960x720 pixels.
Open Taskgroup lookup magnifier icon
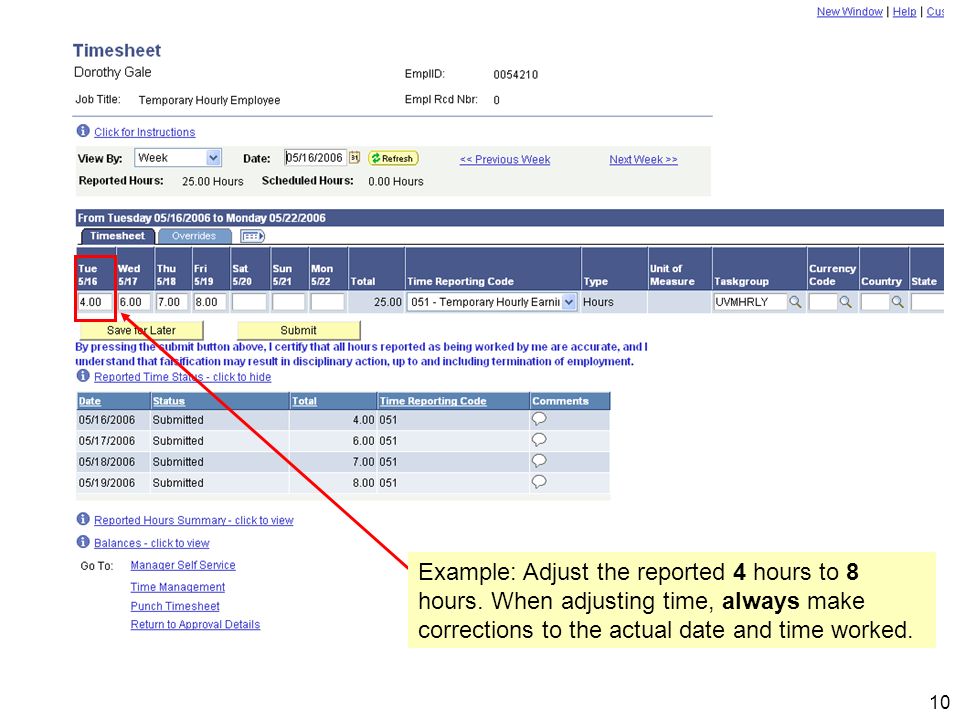[x=795, y=302]
